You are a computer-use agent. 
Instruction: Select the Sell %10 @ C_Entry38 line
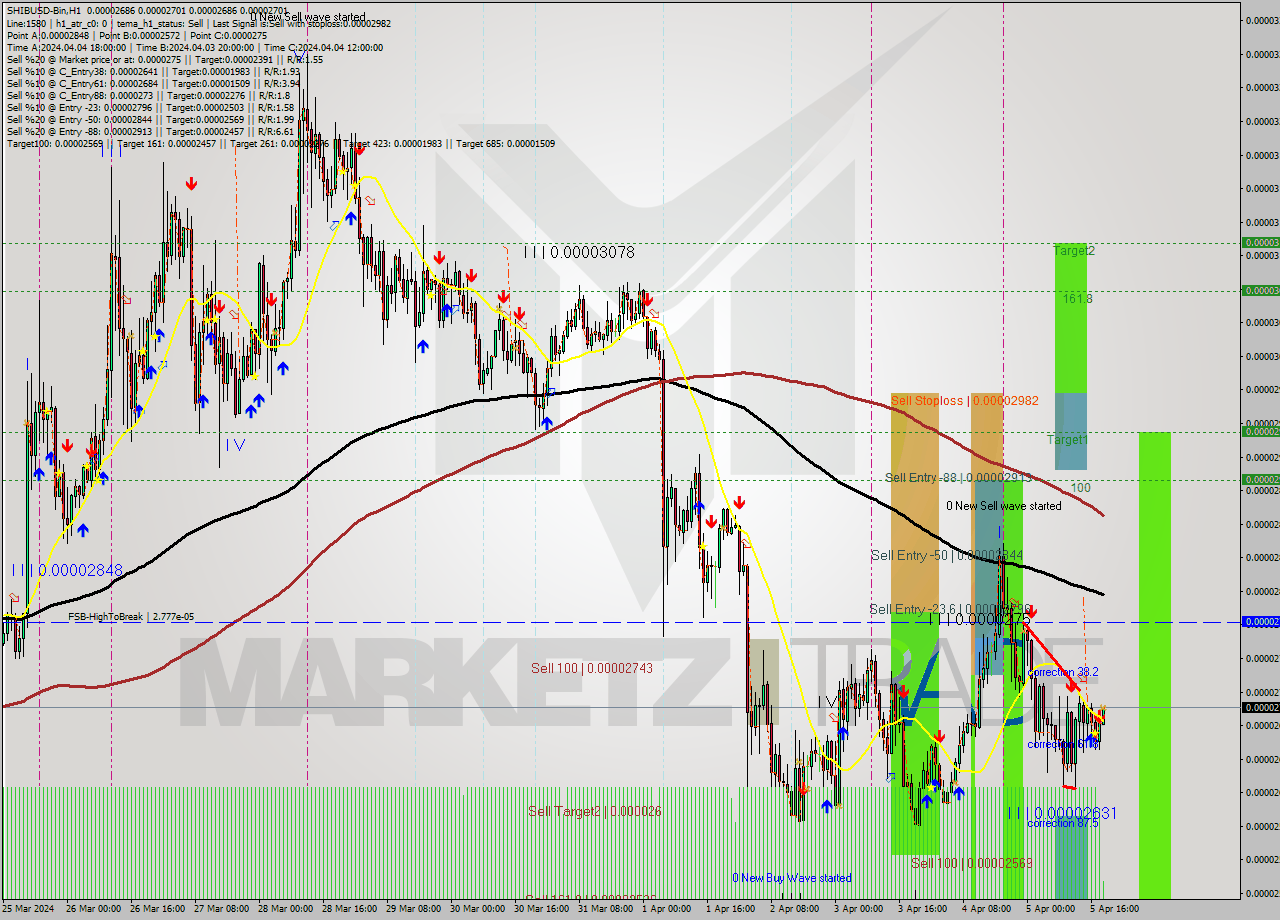[152, 71]
